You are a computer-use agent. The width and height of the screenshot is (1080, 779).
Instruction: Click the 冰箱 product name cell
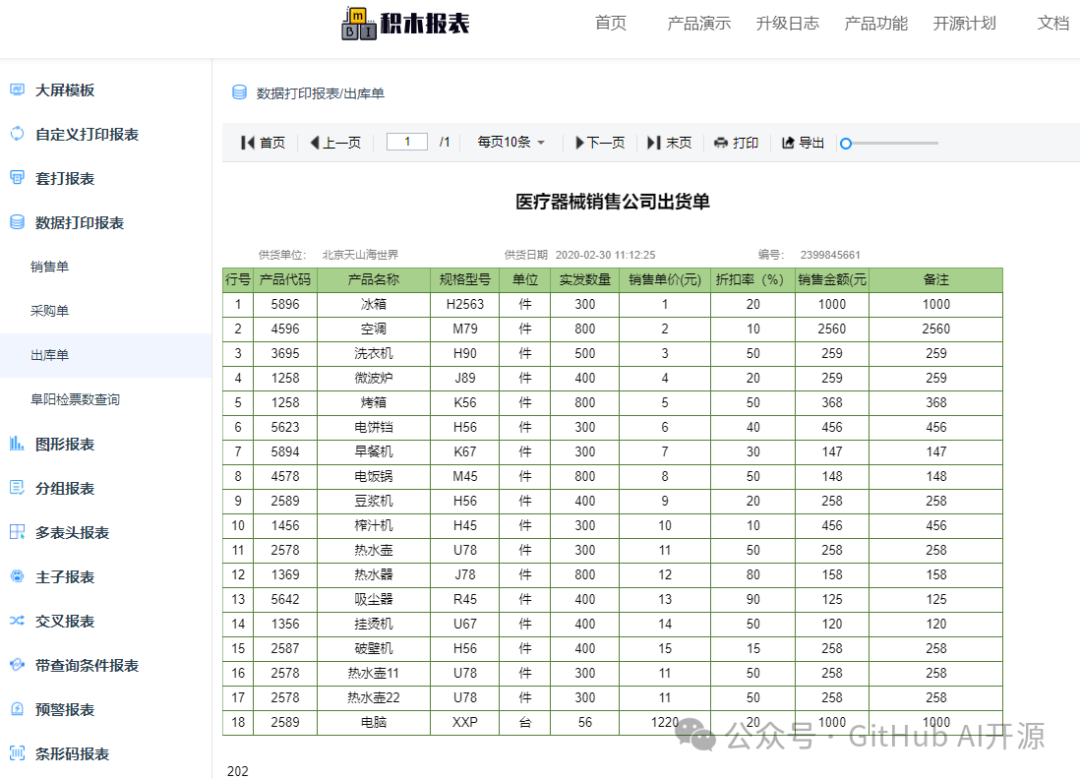pos(373,304)
